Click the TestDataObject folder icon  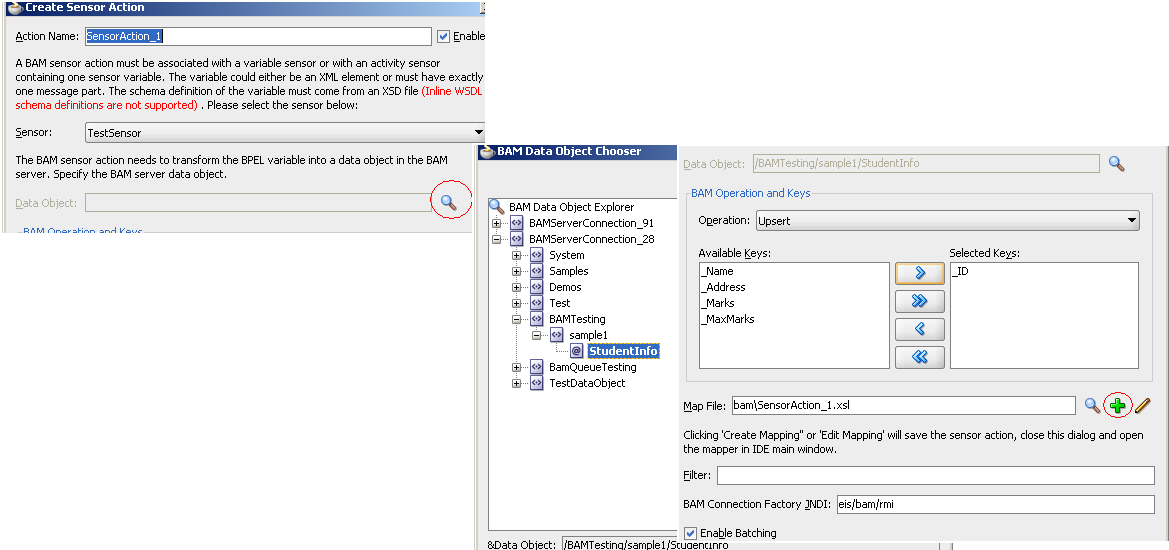click(537, 383)
